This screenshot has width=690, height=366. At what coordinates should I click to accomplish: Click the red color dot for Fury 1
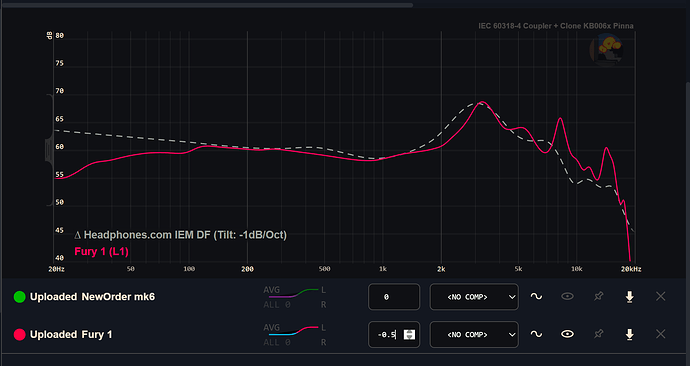[19, 335]
